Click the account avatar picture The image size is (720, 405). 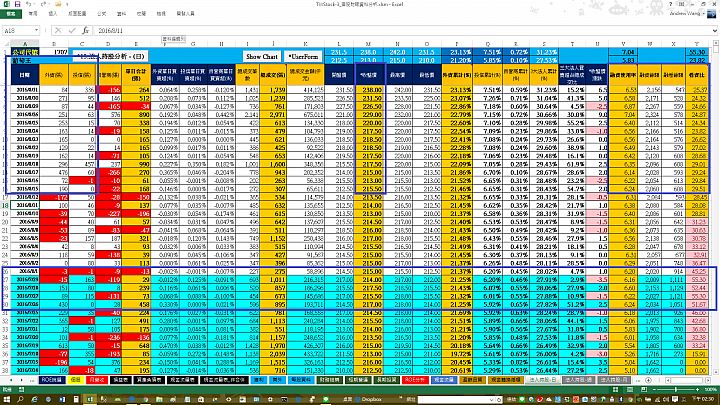click(712, 13)
